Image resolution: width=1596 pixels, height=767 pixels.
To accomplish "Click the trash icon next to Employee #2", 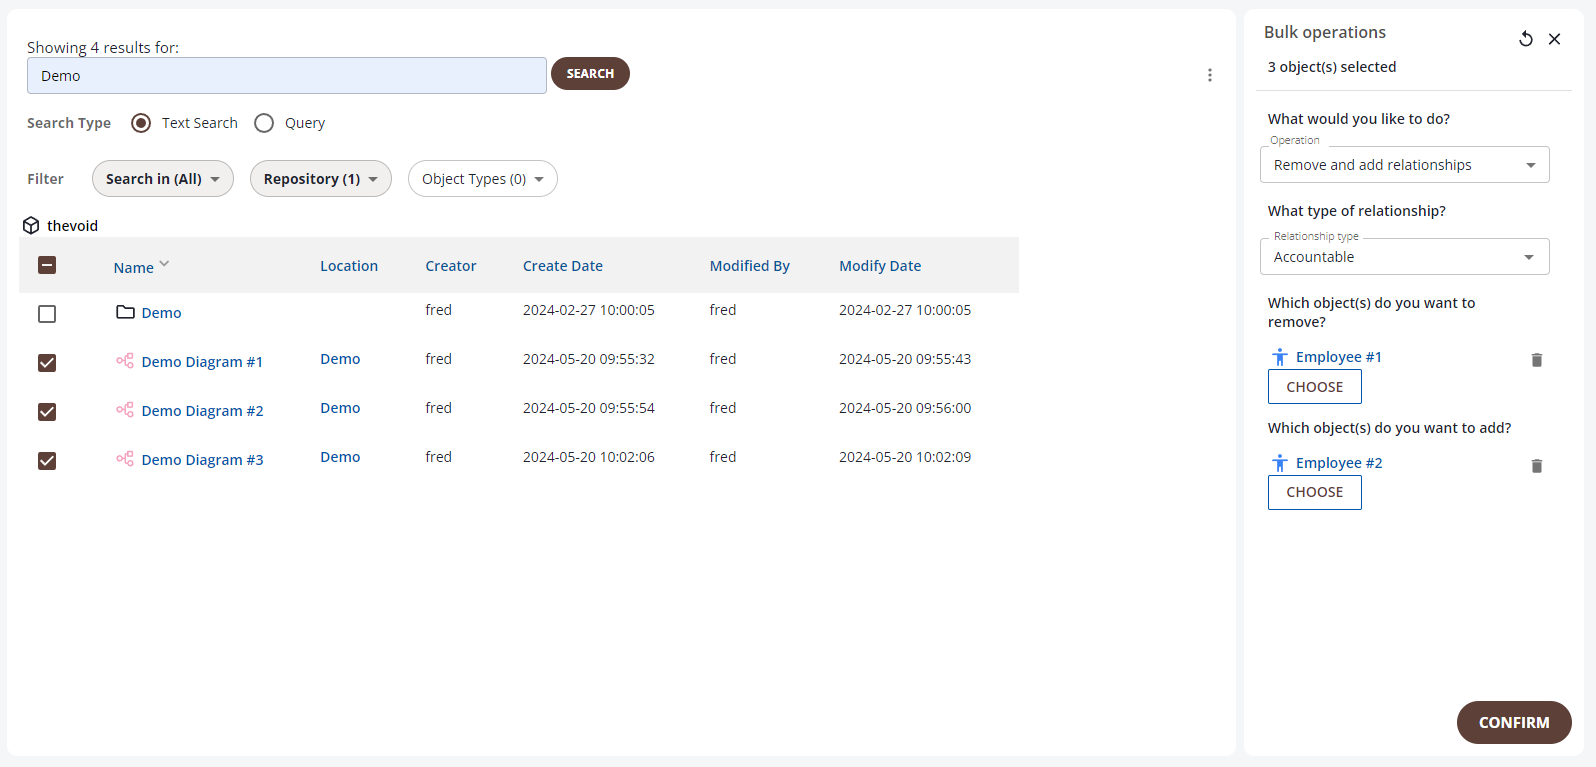I will point(1537,466).
